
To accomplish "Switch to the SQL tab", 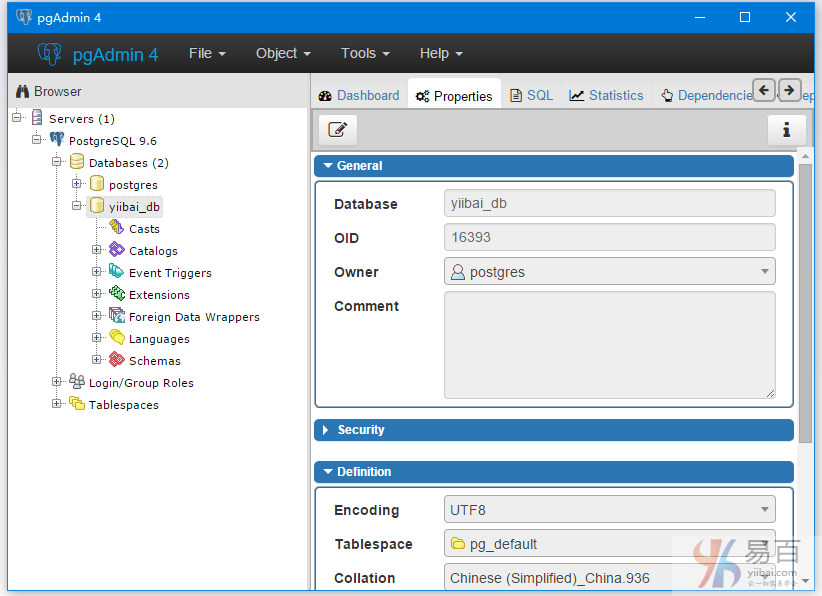I will pos(531,96).
